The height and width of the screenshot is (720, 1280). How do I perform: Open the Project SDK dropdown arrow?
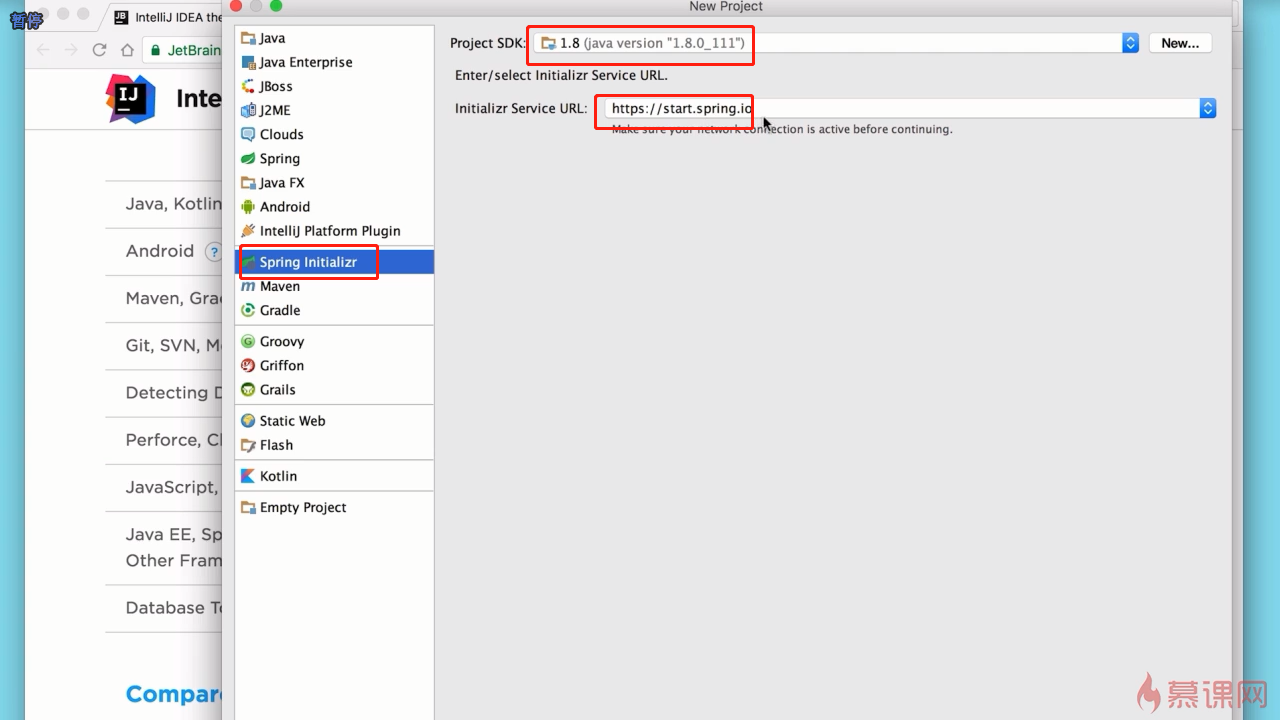tap(1130, 43)
